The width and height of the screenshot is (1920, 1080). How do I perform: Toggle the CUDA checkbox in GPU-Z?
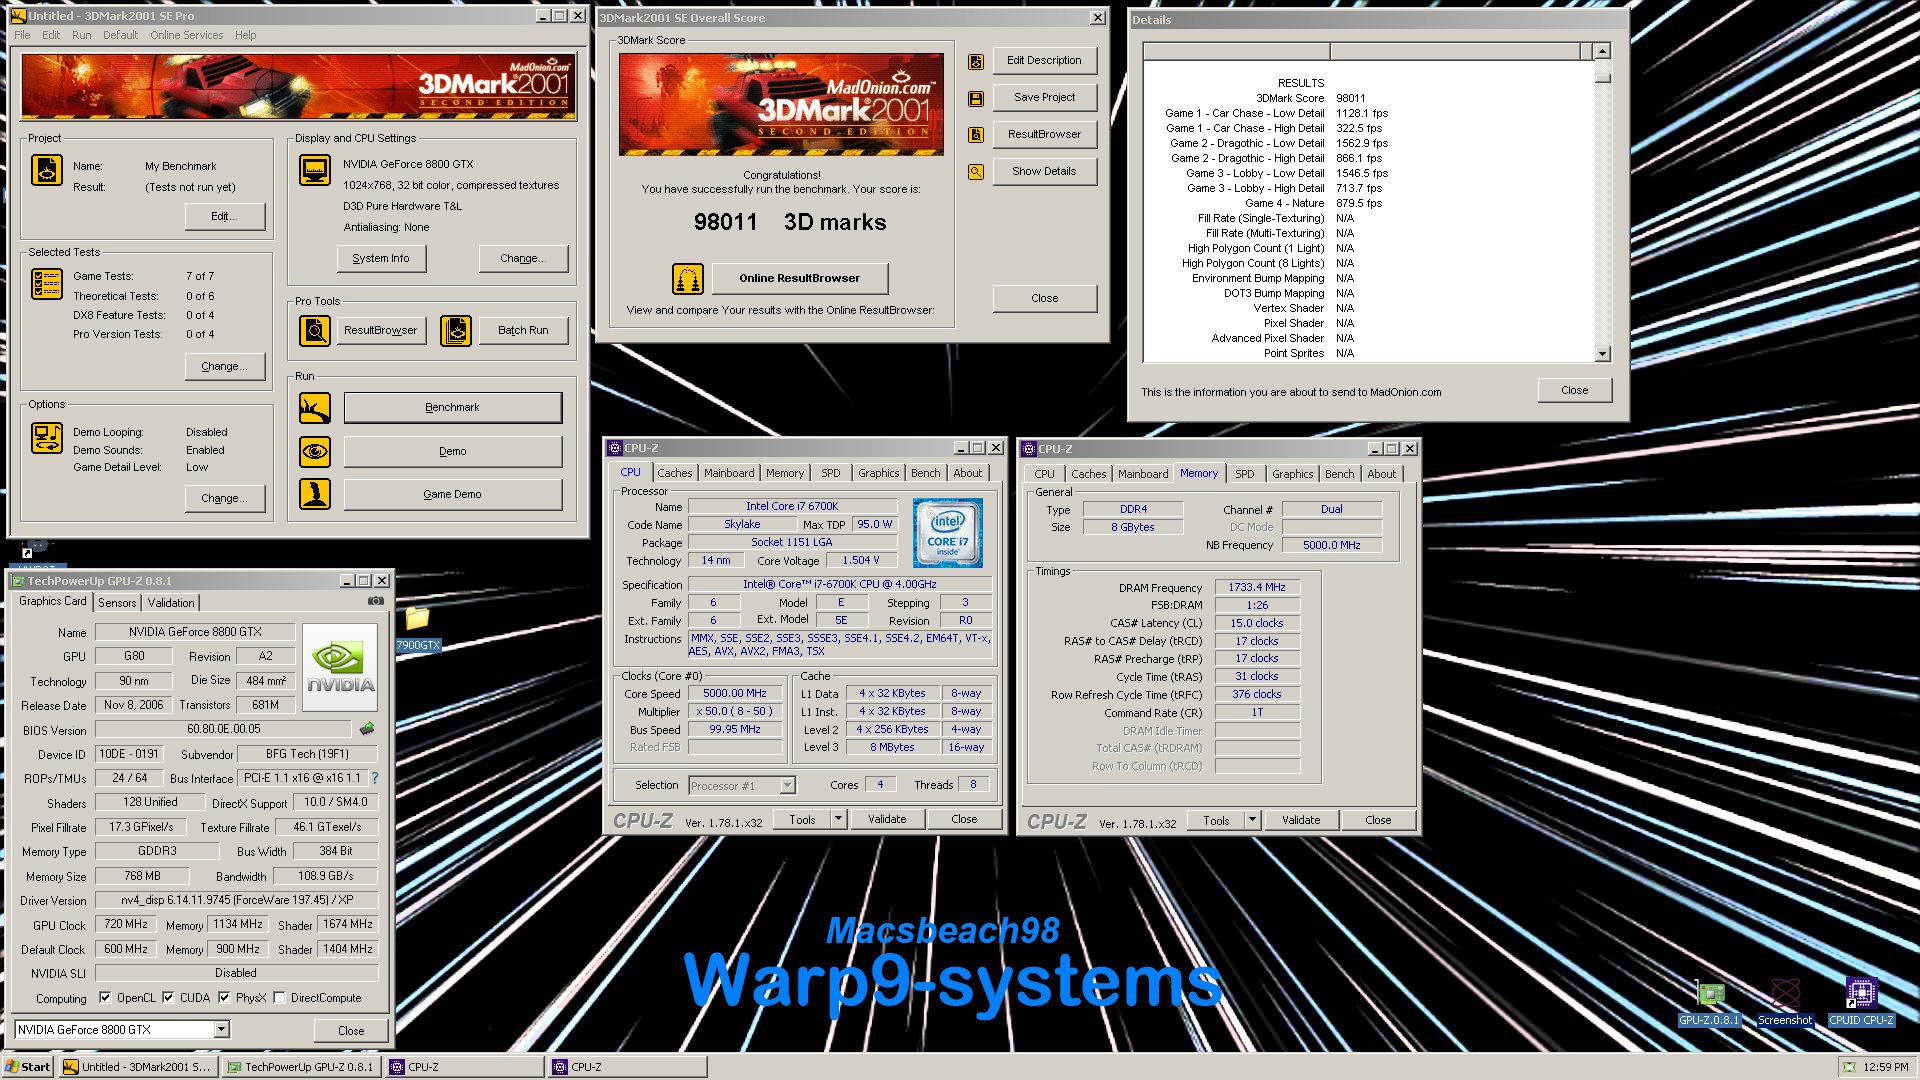pos(169,998)
